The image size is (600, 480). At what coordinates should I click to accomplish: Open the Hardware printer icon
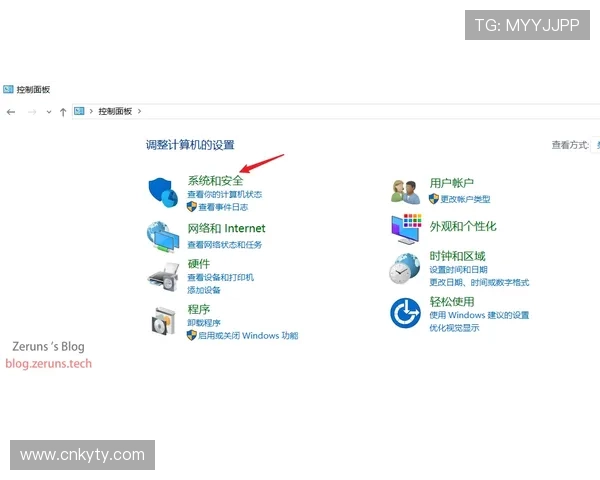tap(163, 278)
